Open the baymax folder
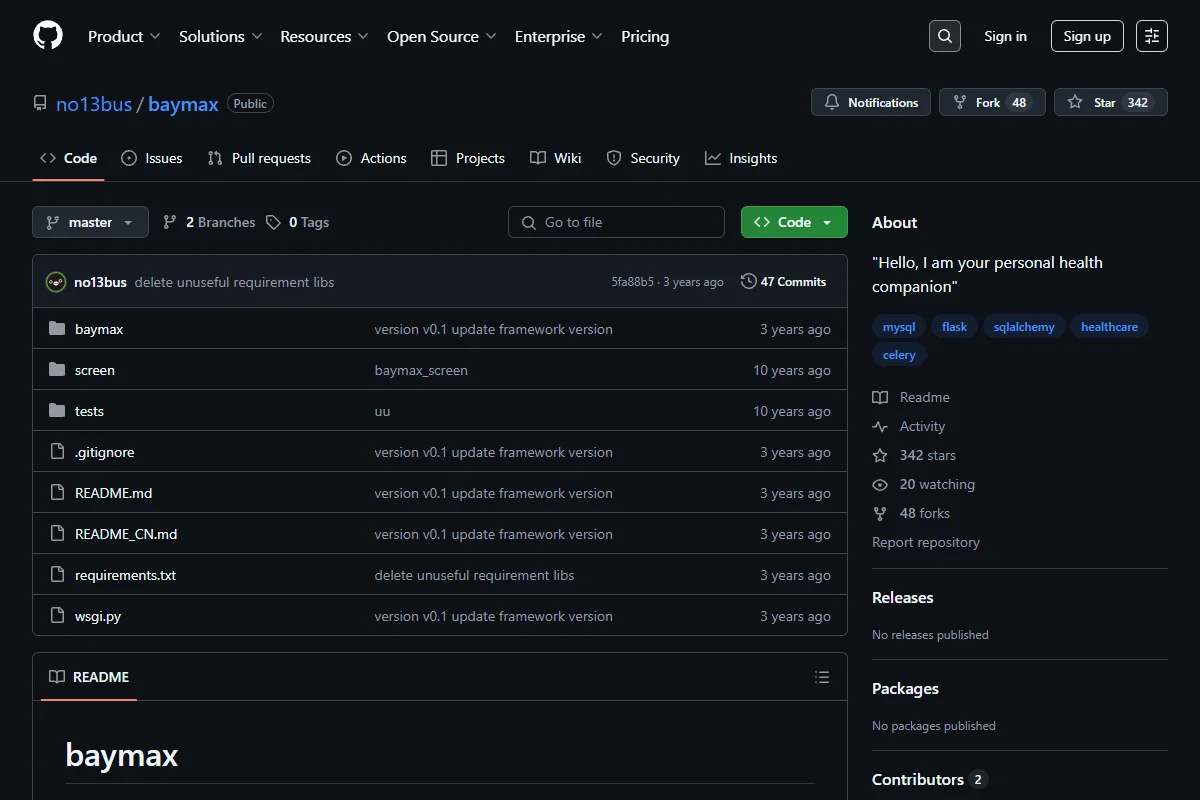 pyautogui.click(x=99, y=329)
